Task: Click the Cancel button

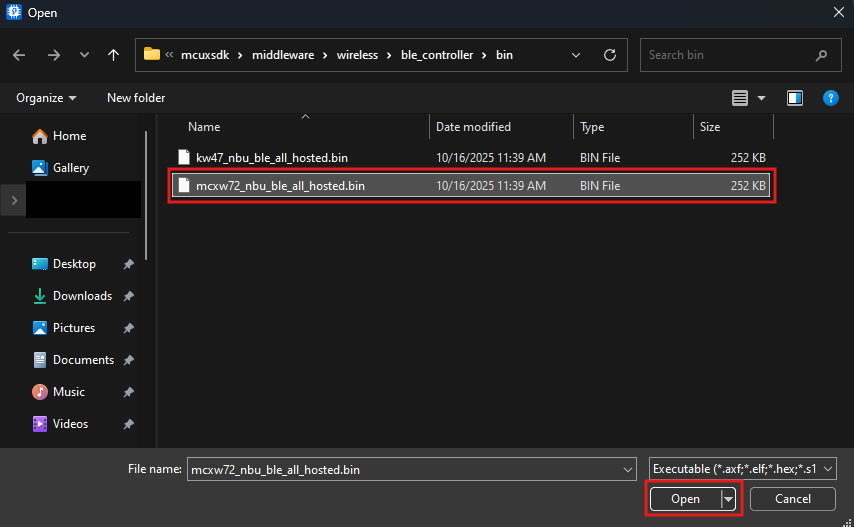Action: (x=793, y=499)
